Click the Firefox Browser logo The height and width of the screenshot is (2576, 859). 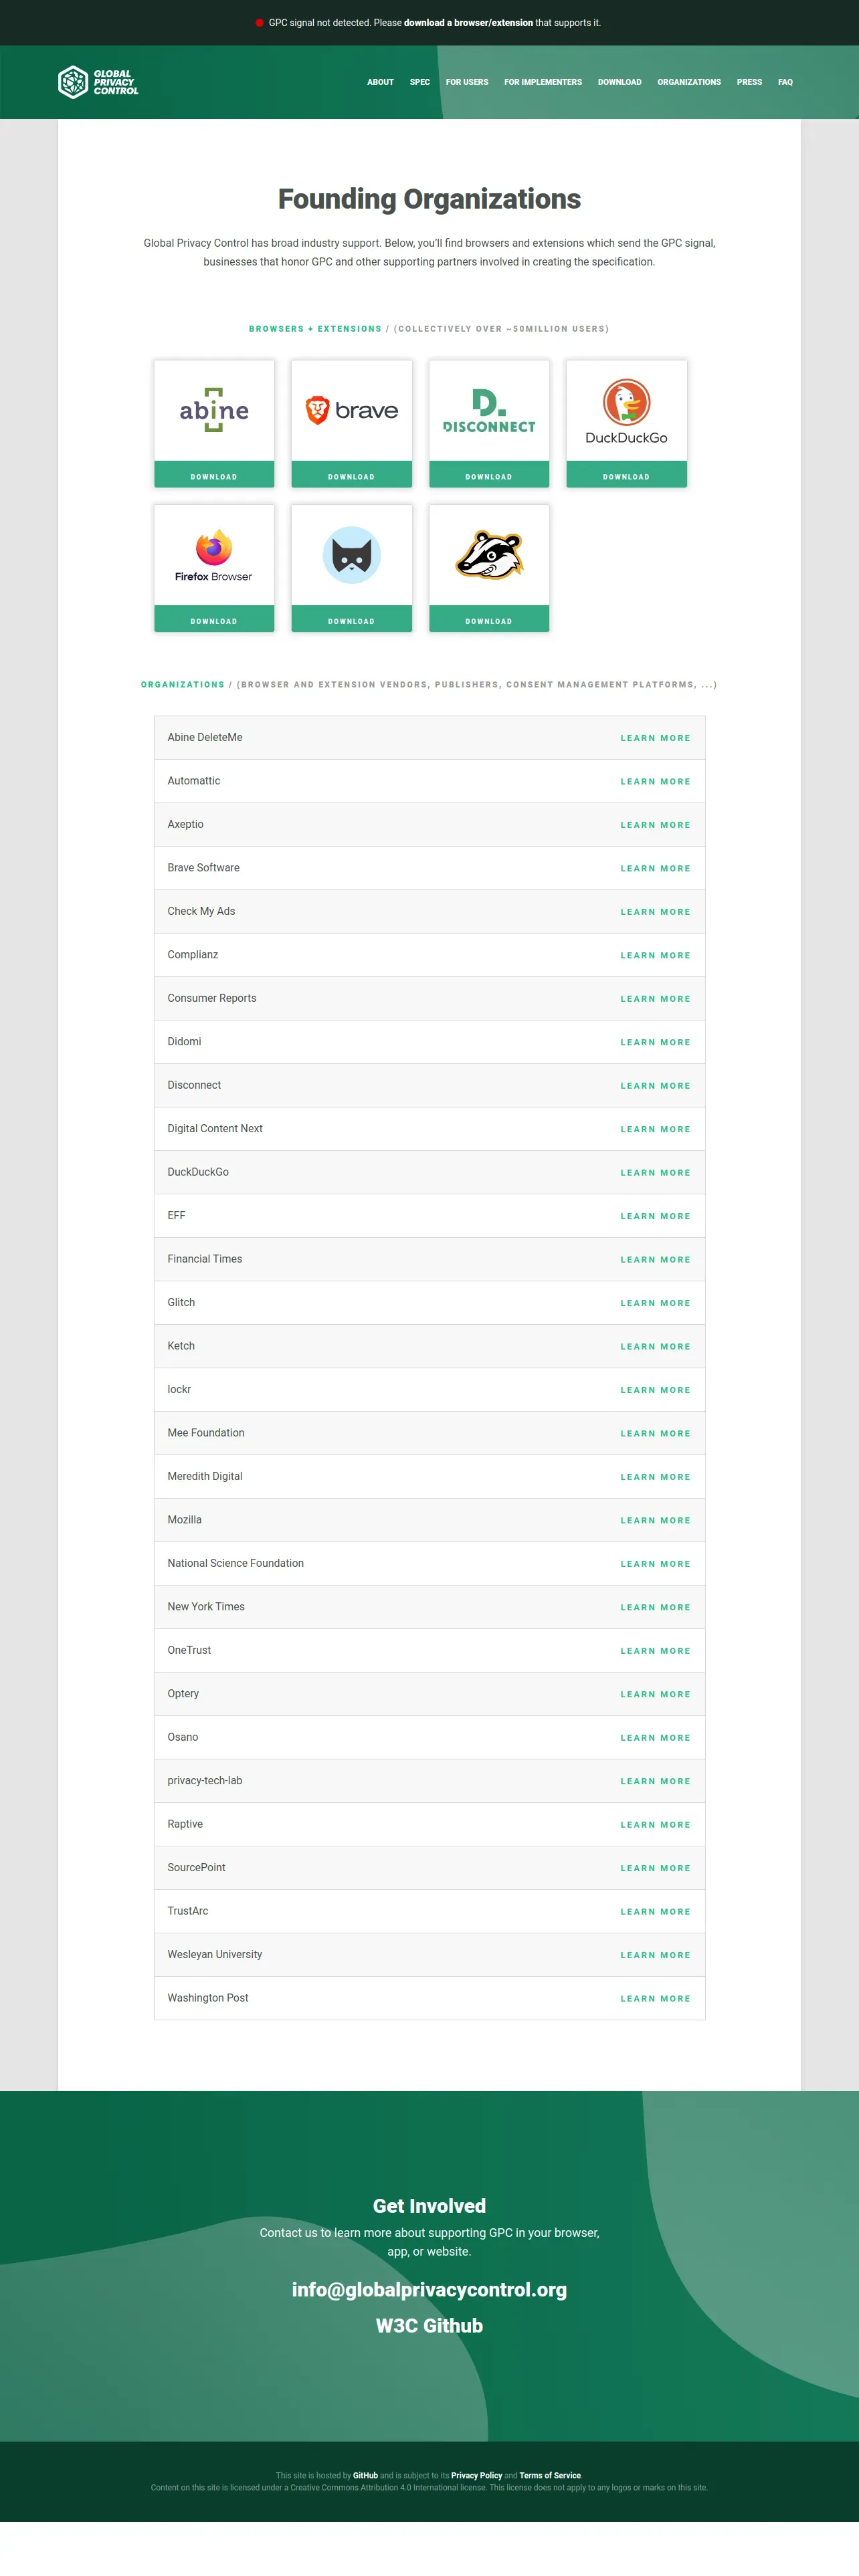point(214,556)
